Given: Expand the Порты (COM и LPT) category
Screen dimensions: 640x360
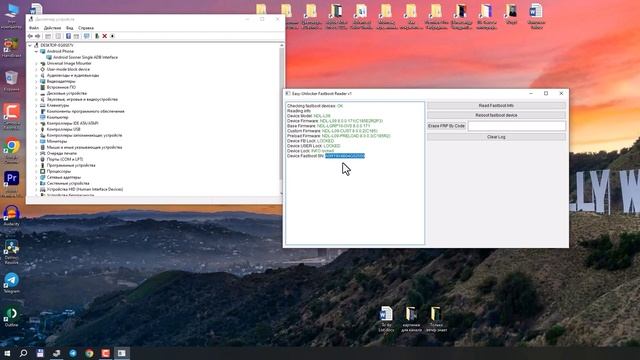Looking at the screenshot, I should [36, 159].
